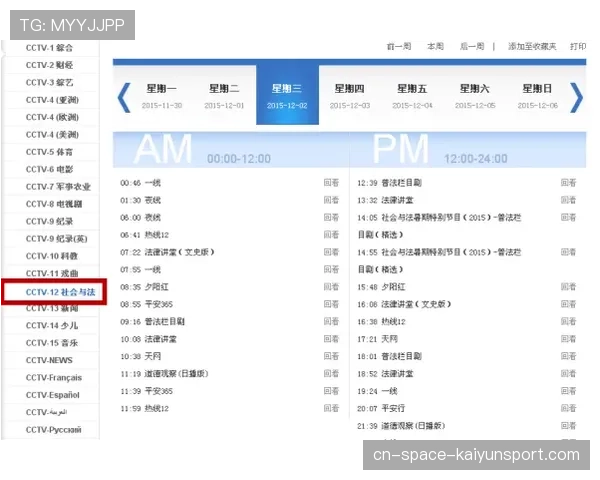600x480 pixels.
Task: Open CCTV-6 电影 channel
Action: pos(49,169)
